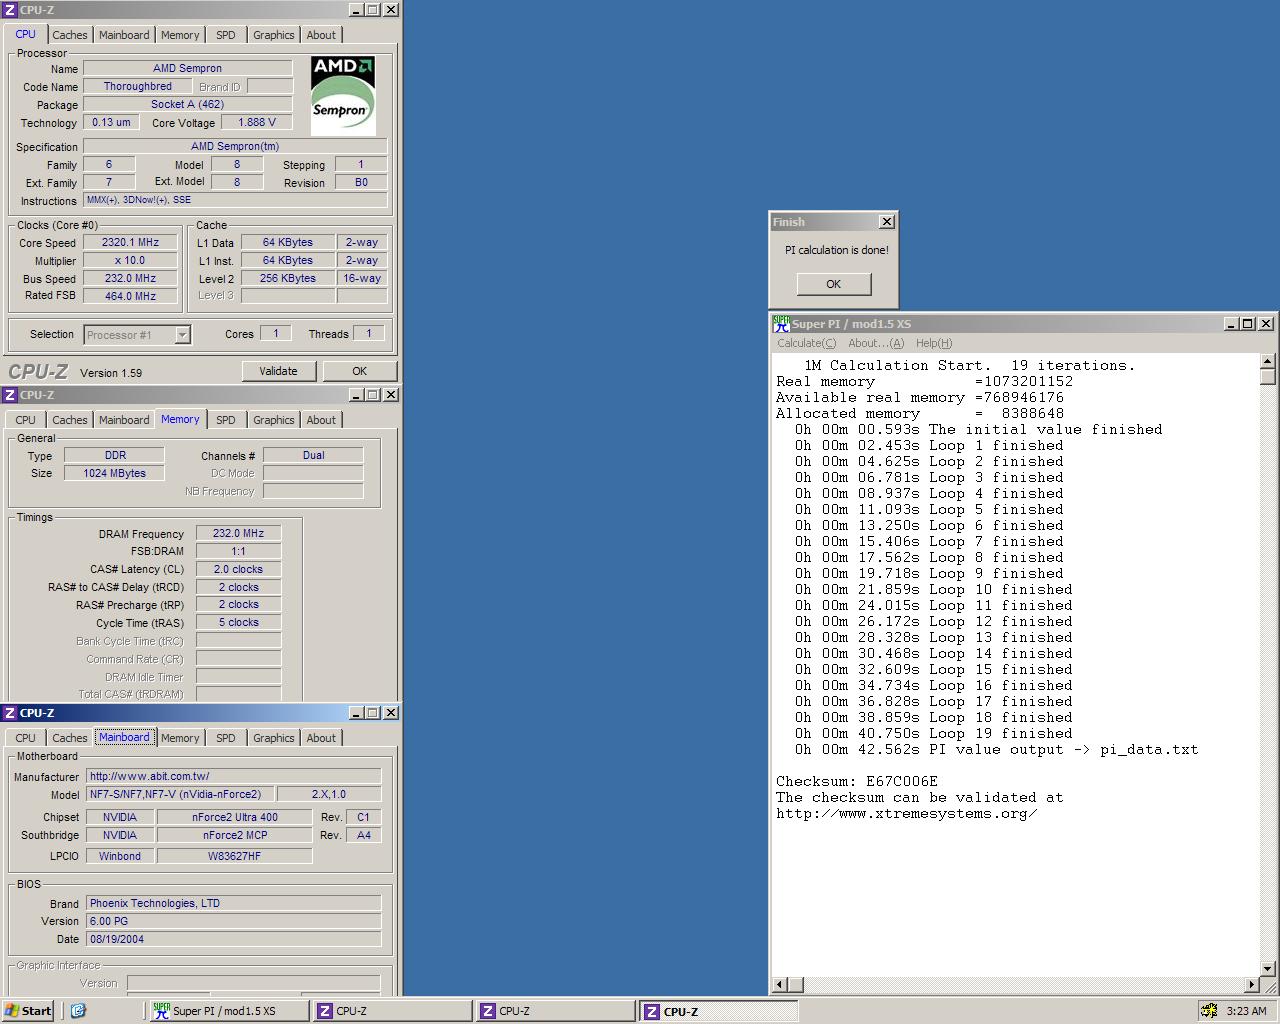Click the Super PI vertical scrollbar thumb

pyautogui.click(x=1267, y=377)
